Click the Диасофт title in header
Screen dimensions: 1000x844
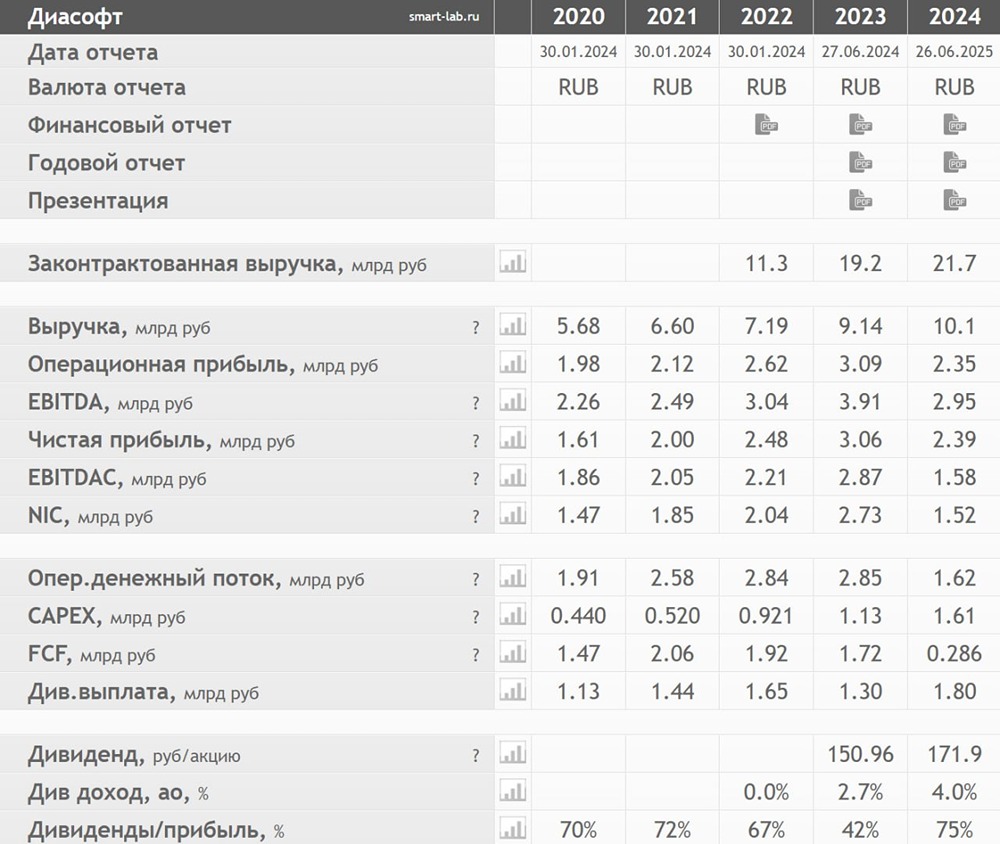point(75,17)
